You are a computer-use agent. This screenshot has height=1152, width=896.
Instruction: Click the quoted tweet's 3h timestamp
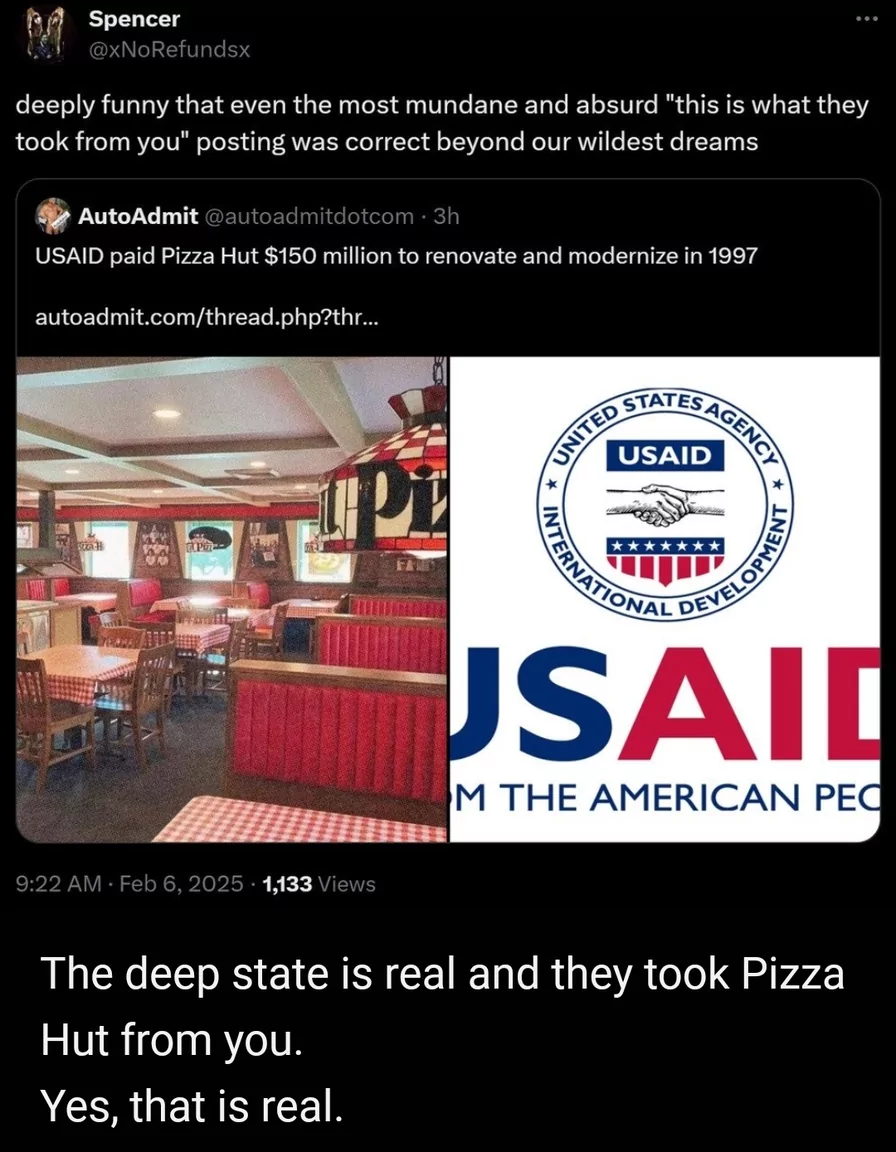(446, 216)
